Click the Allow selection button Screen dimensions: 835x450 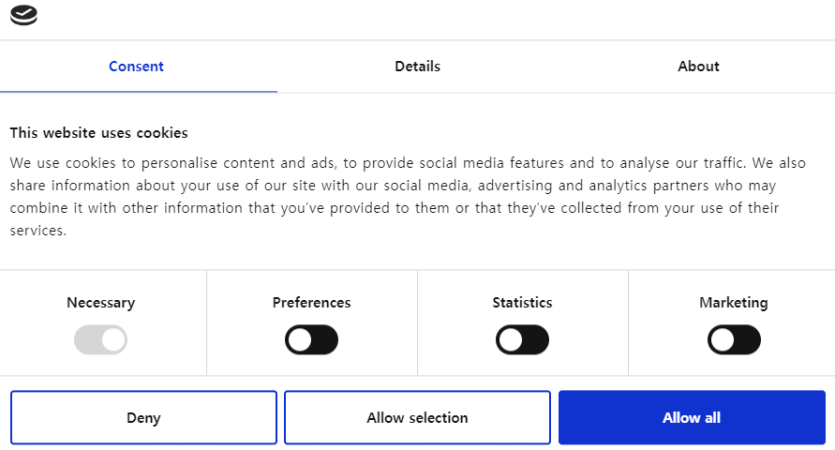tap(418, 418)
